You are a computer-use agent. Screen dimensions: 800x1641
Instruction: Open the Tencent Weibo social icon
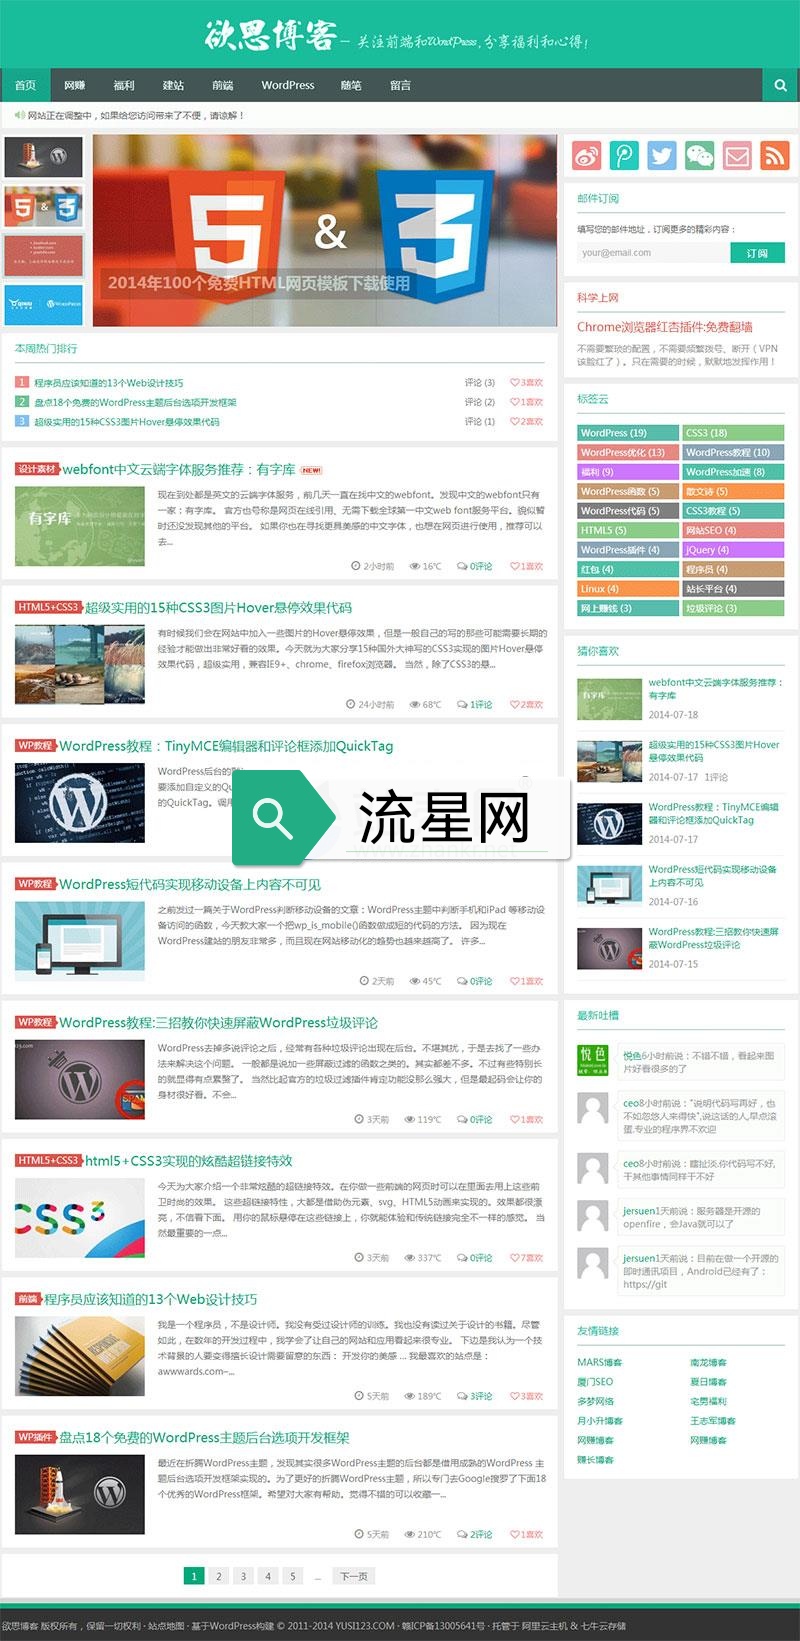624,155
